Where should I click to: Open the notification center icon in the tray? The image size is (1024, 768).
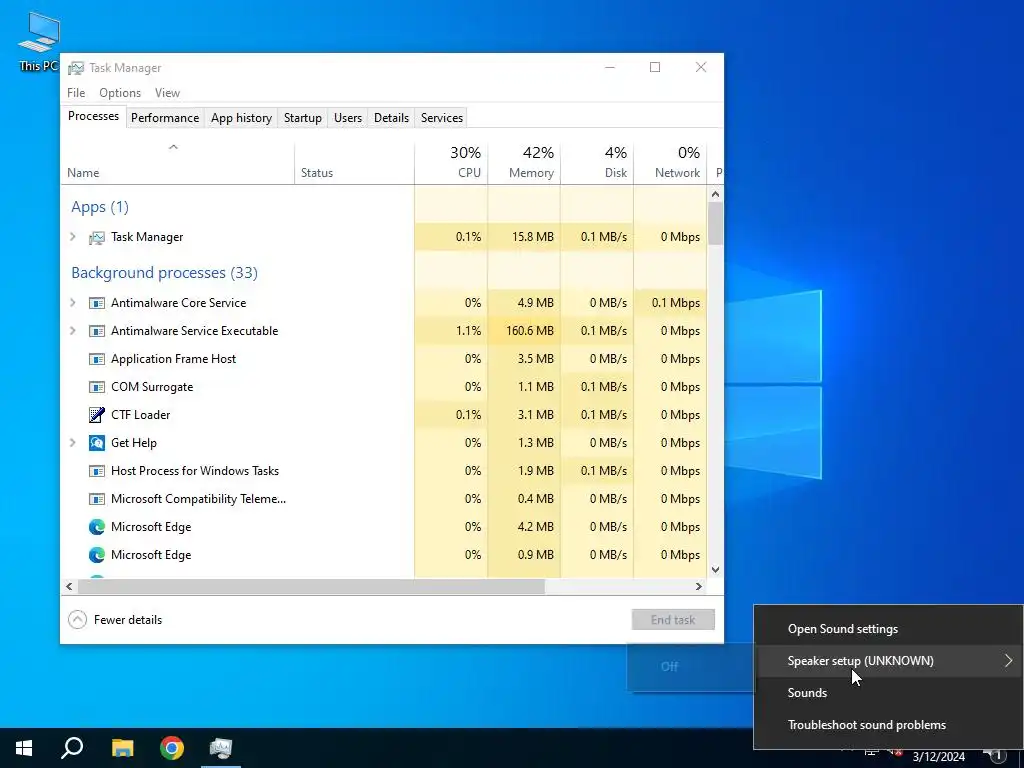[996, 756]
